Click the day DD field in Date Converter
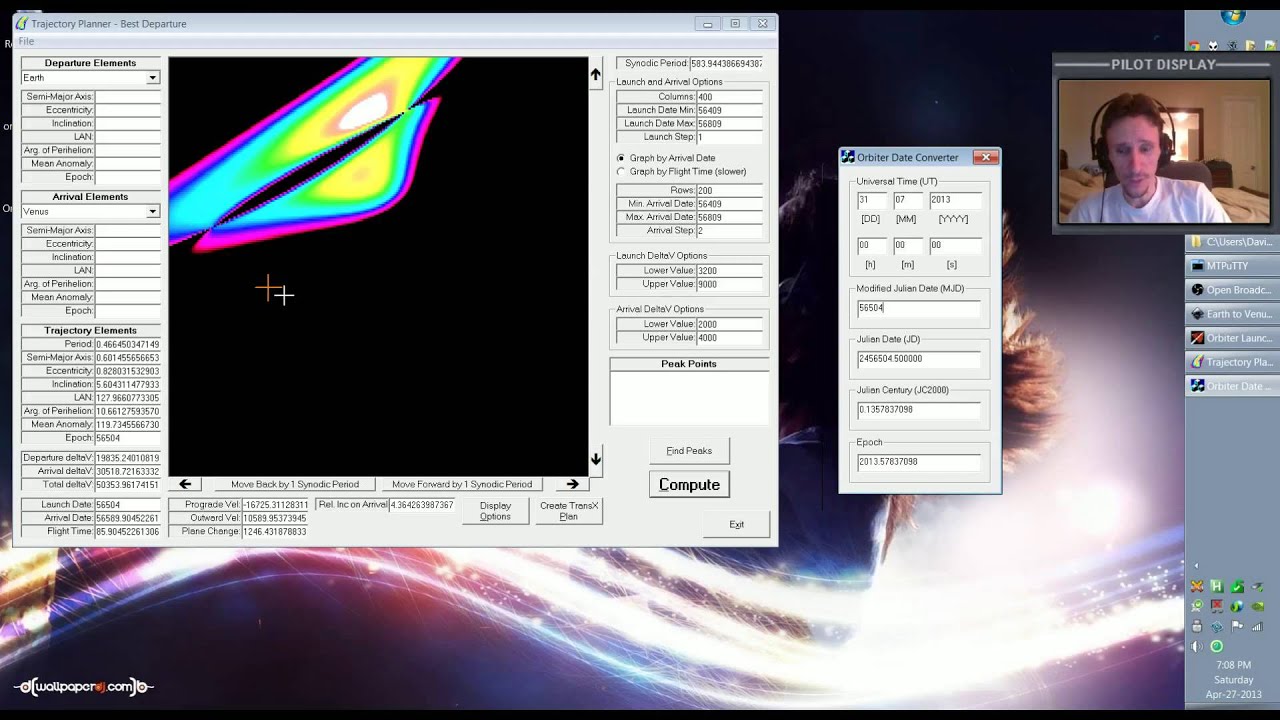 pyautogui.click(x=871, y=200)
